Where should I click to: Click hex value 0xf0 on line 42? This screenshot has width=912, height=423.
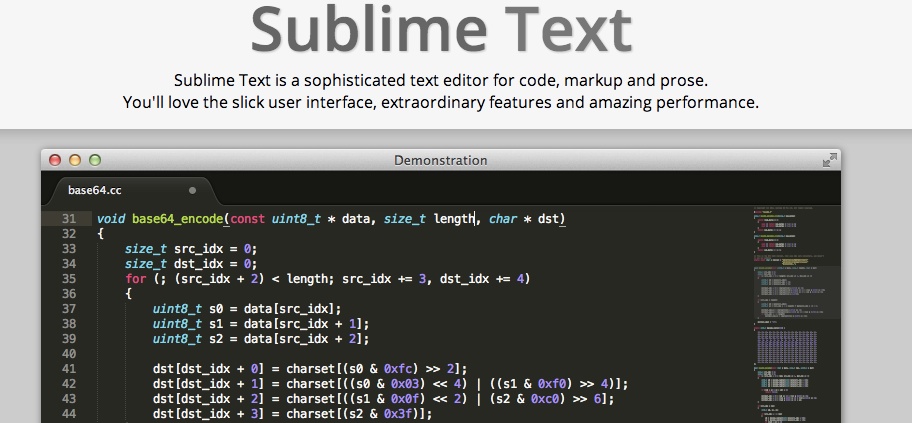coord(552,384)
